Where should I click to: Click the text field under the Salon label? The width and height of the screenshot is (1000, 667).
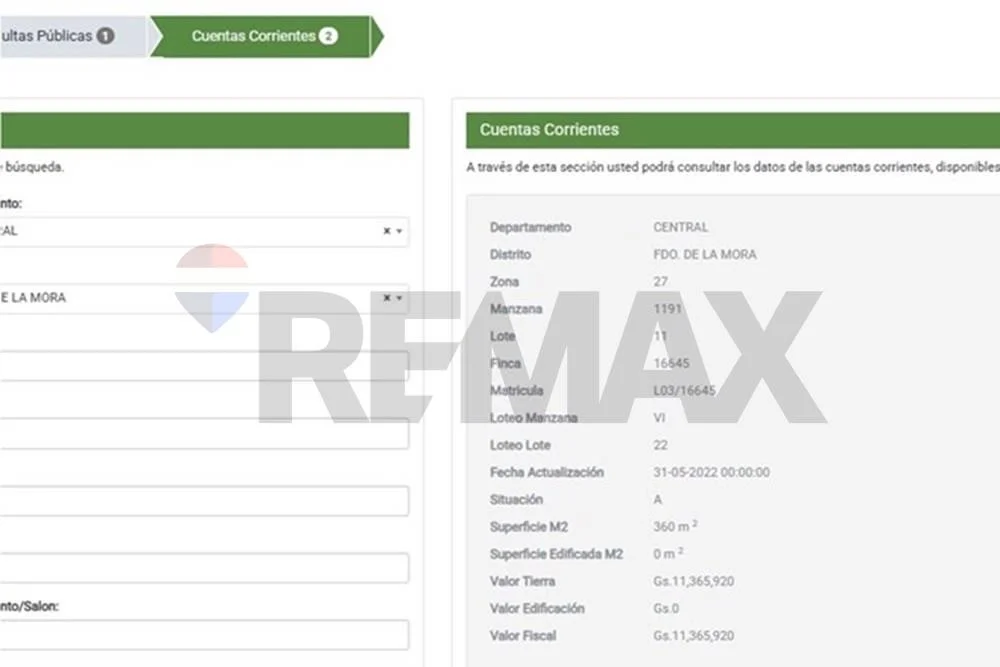(x=200, y=635)
